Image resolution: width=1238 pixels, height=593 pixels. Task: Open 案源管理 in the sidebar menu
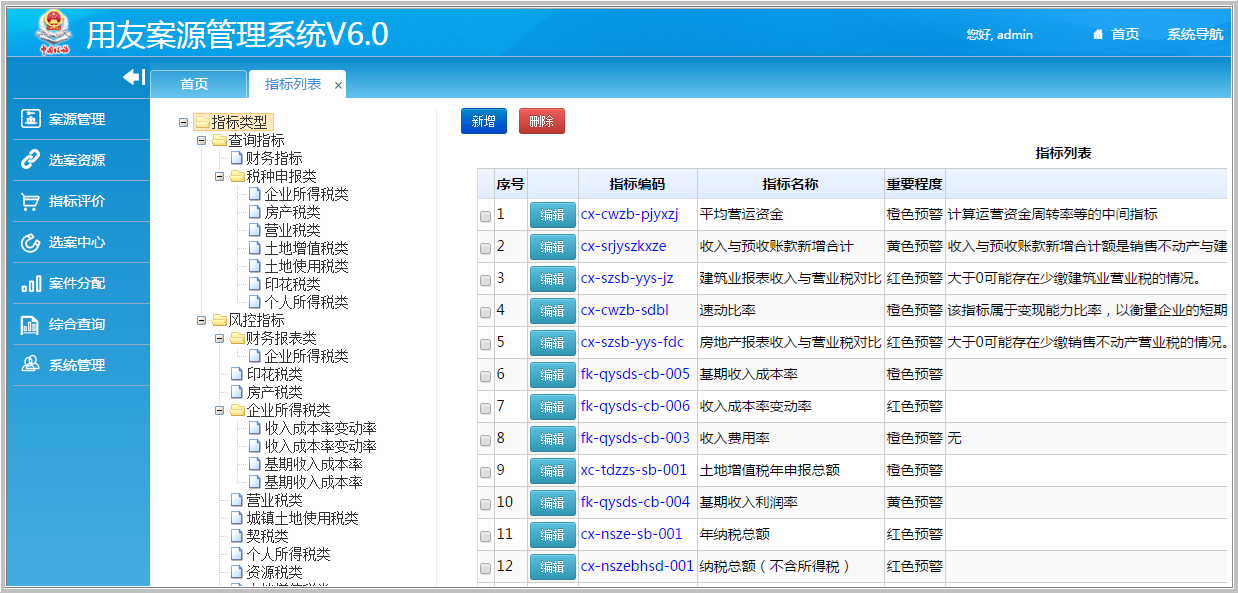pyautogui.click(x=80, y=119)
